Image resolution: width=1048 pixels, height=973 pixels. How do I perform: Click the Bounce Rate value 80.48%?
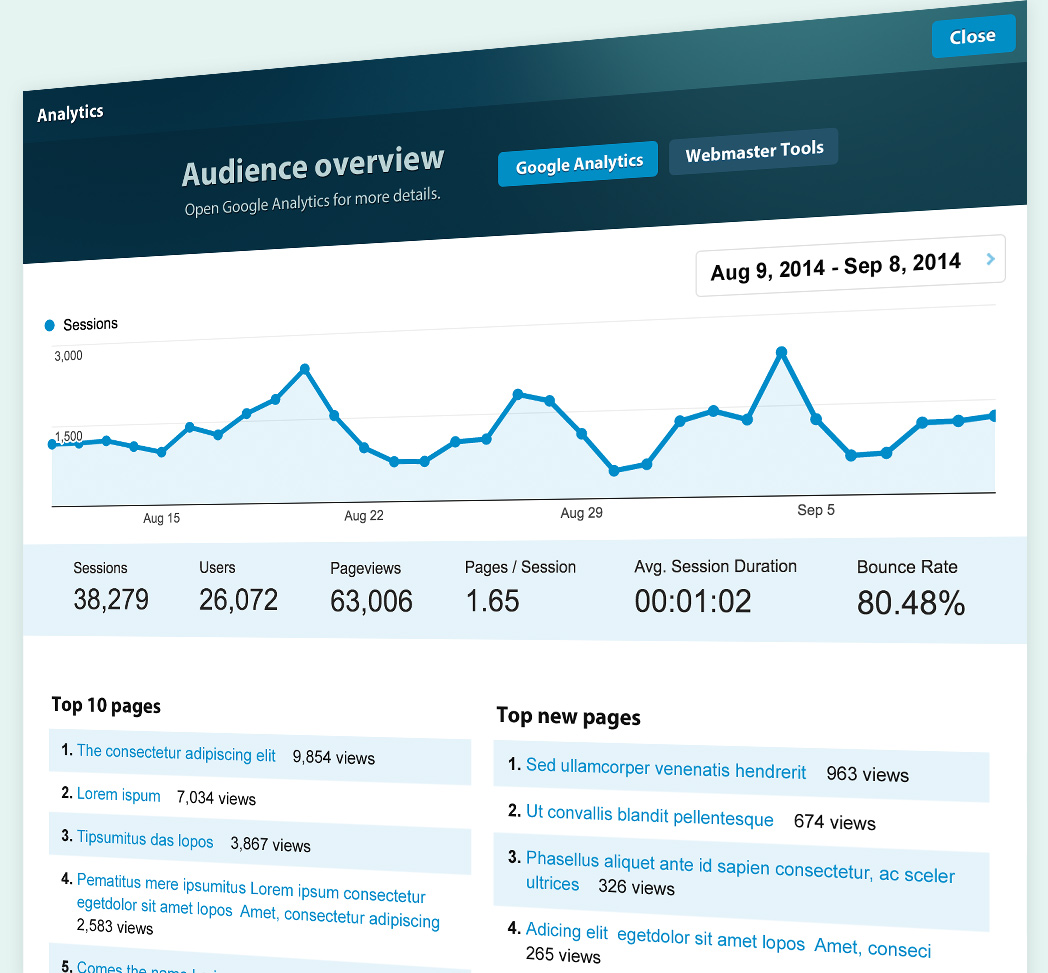click(910, 603)
